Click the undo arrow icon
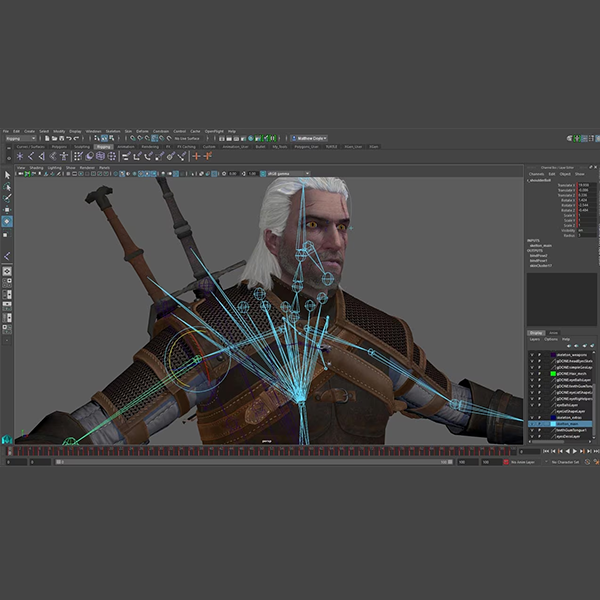The height and width of the screenshot is (600, 600). [x=69, y=138]
